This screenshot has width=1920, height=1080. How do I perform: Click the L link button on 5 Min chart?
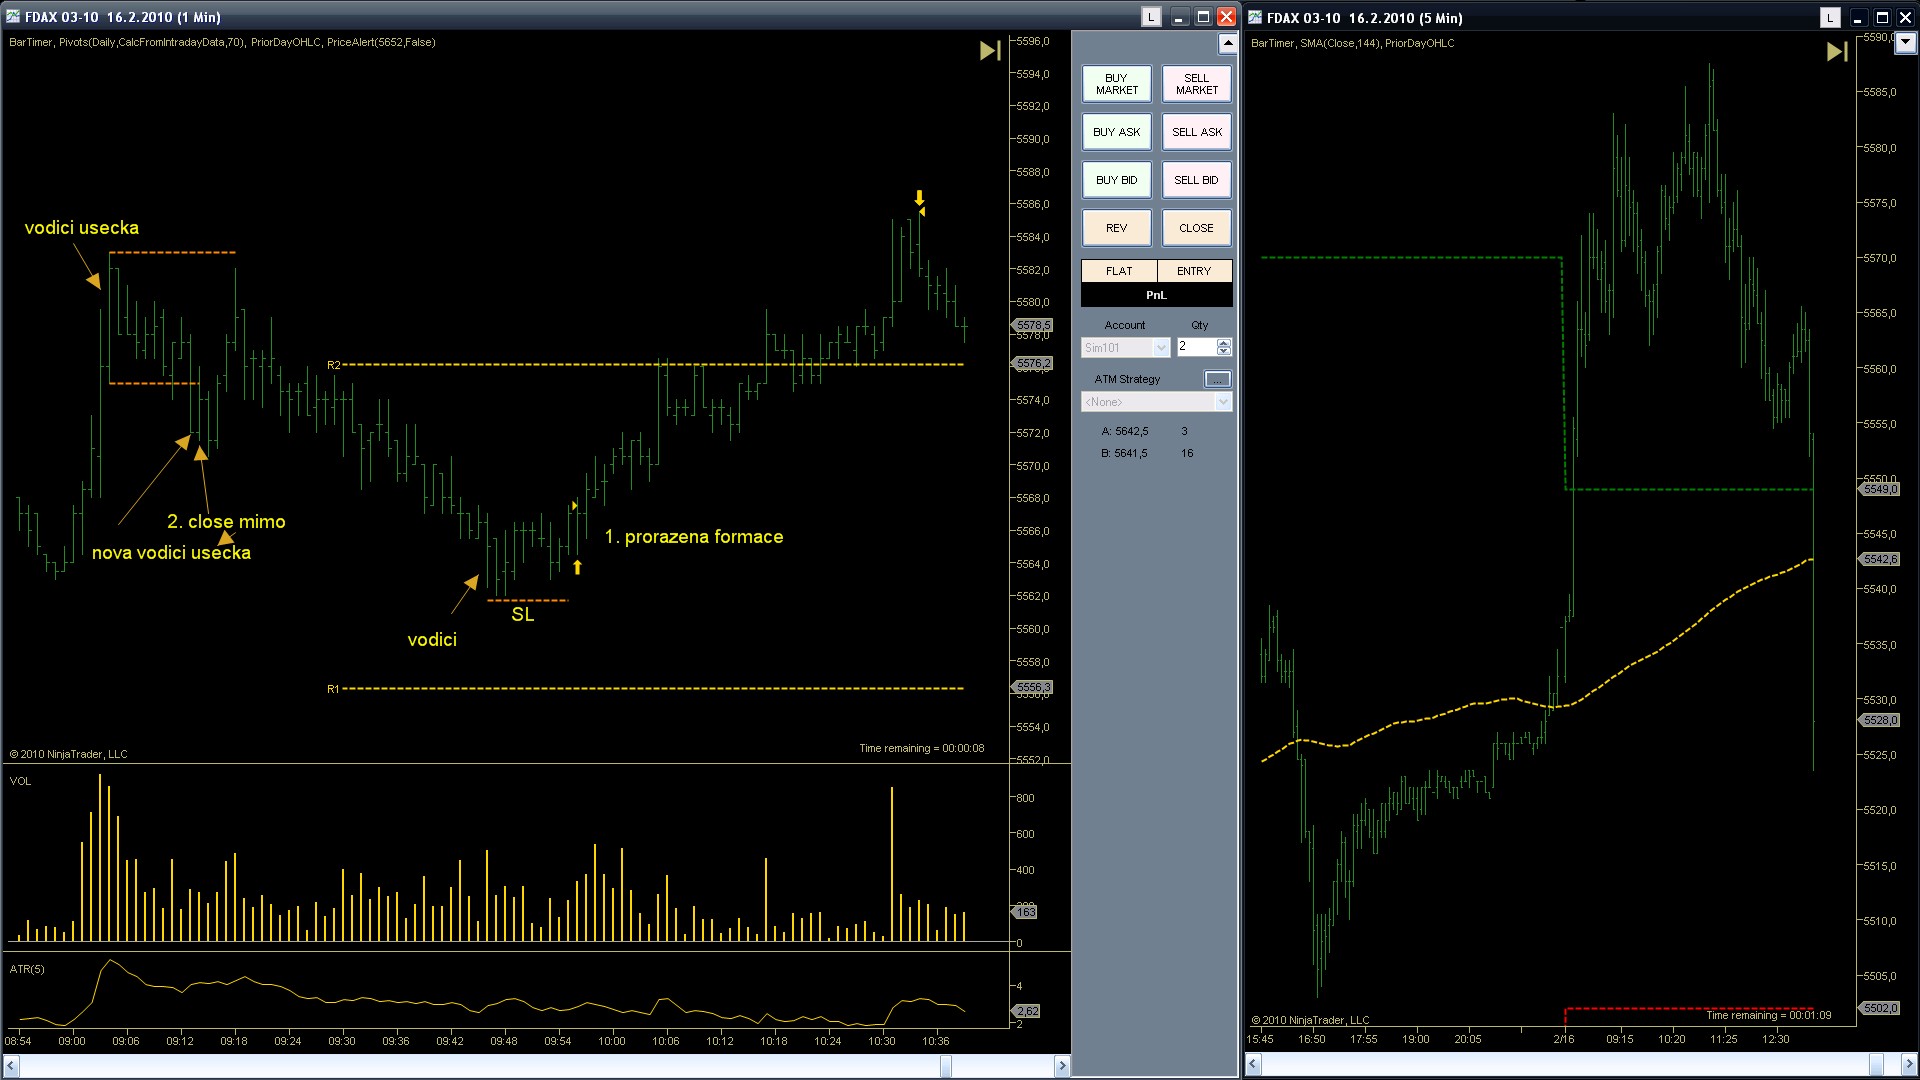pos(1829,18)
